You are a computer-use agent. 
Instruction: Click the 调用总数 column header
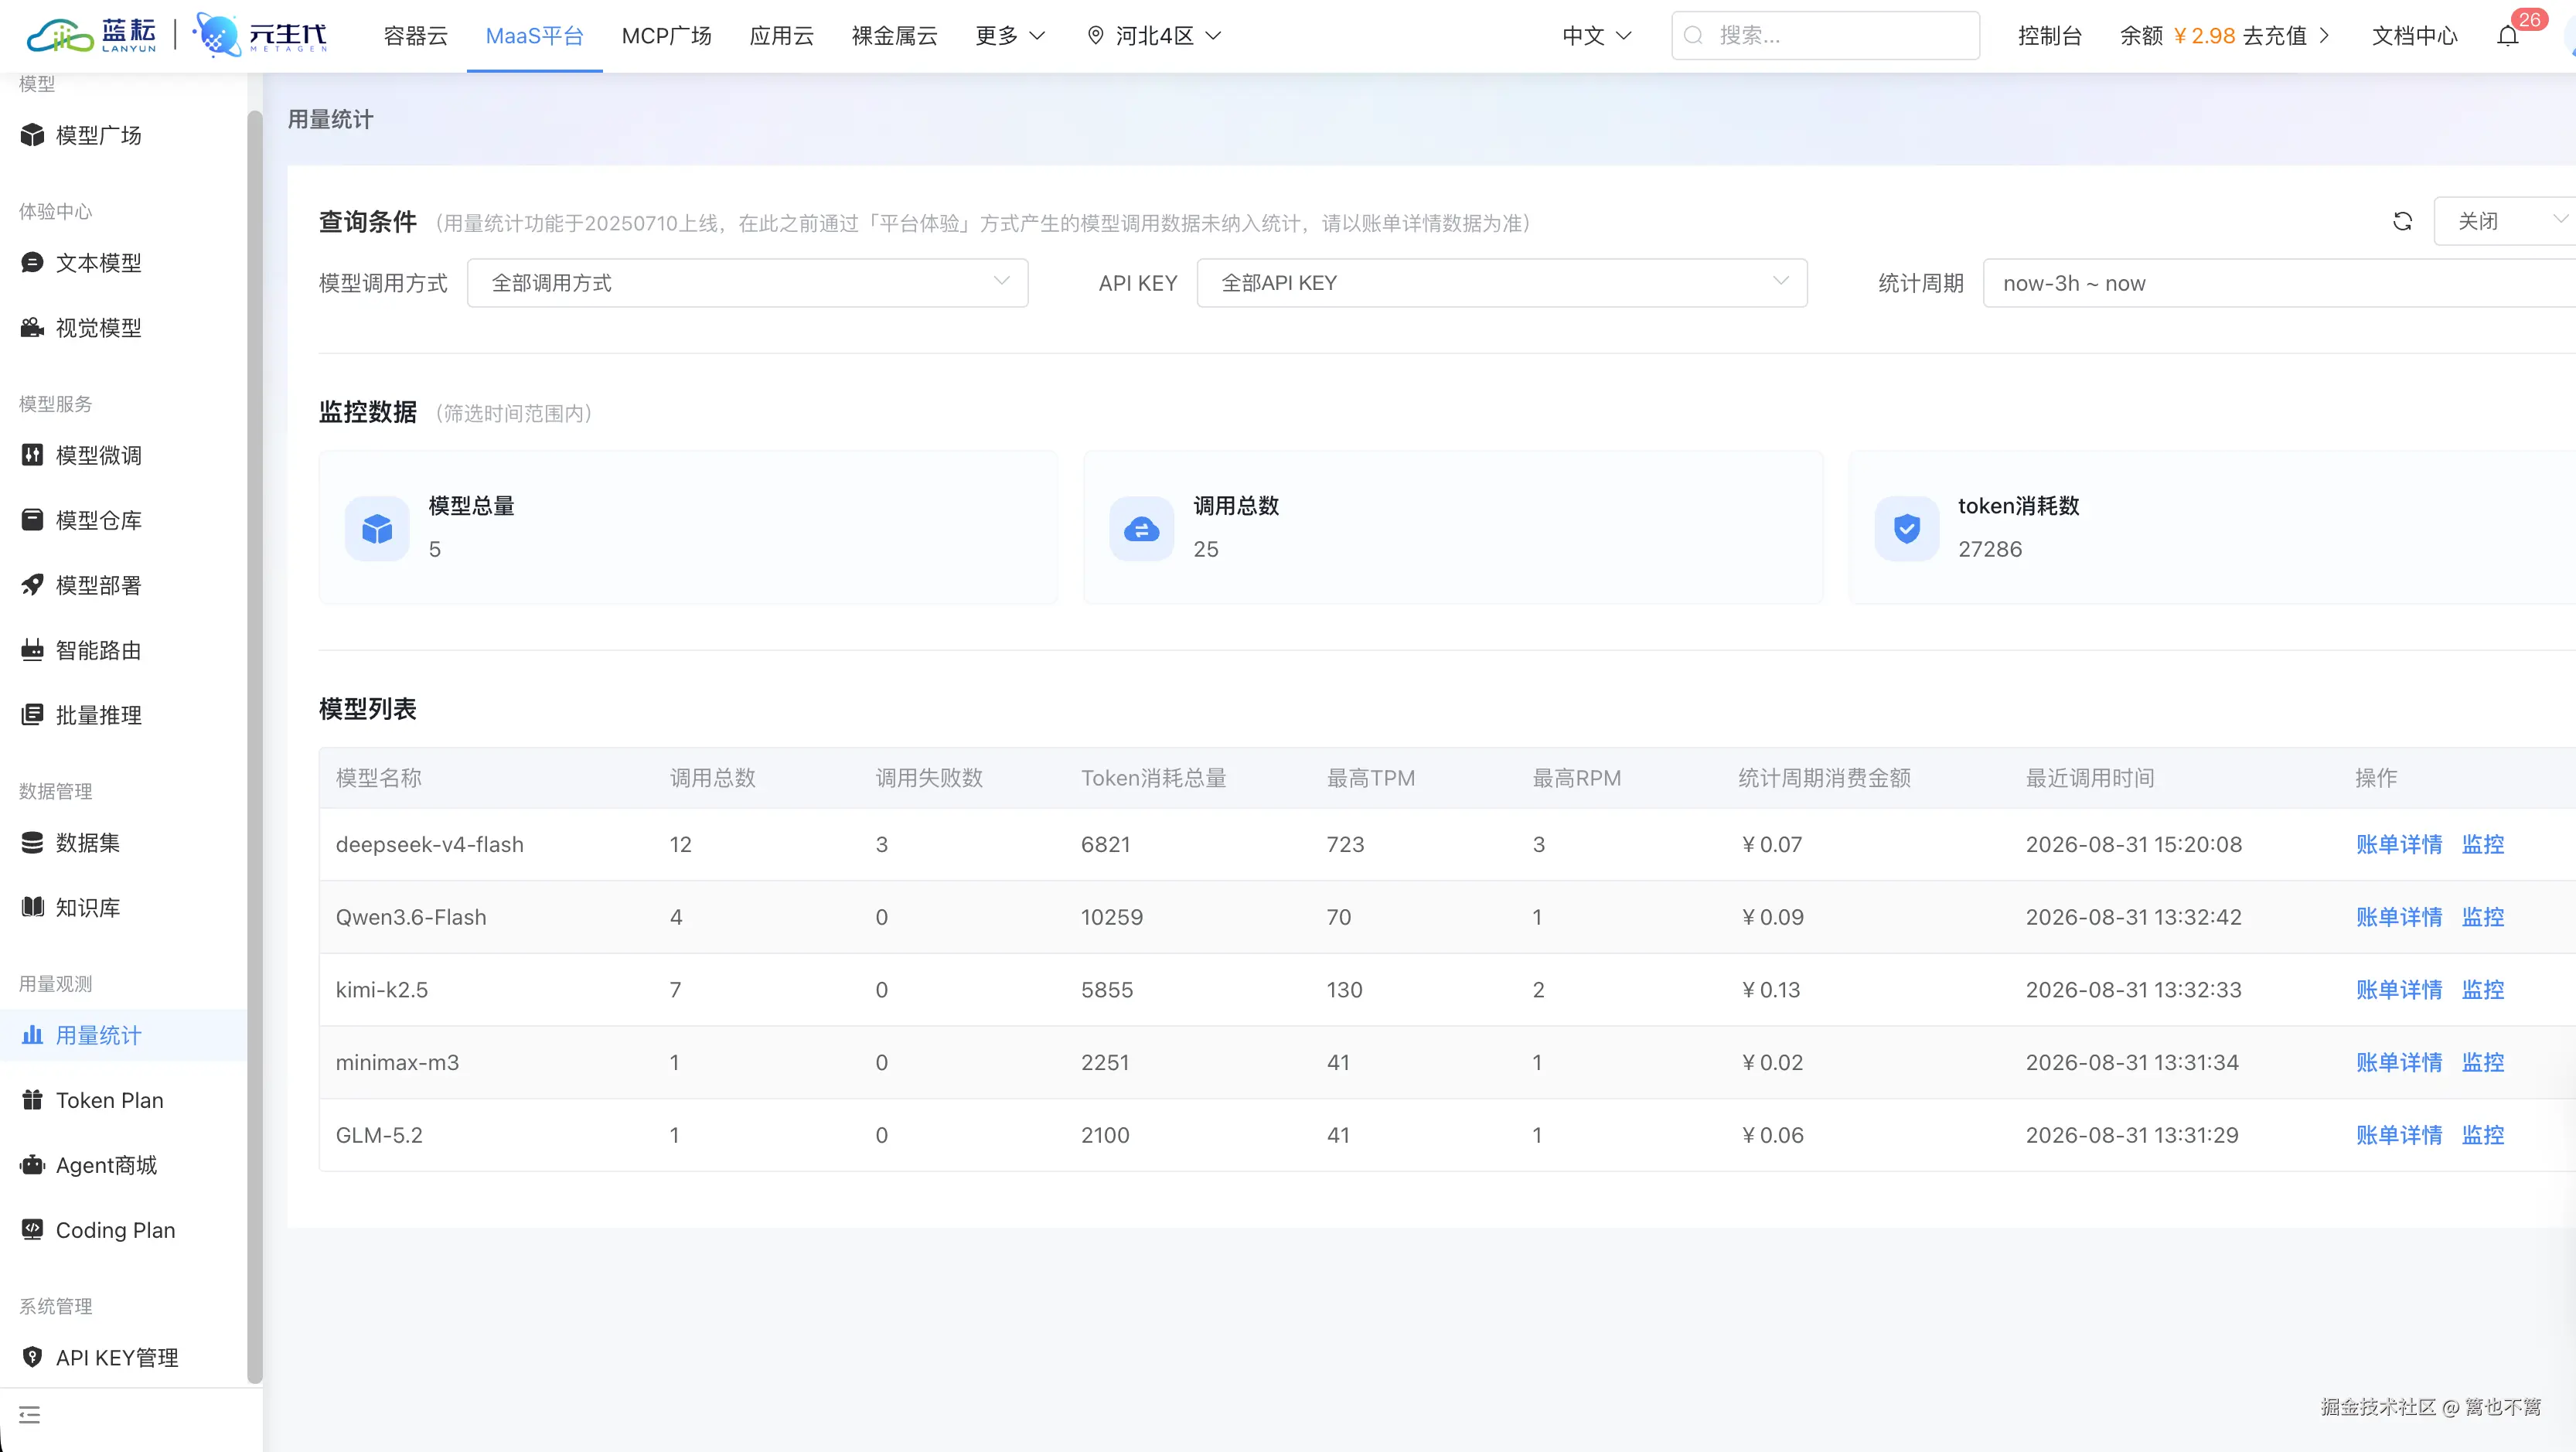click(x=712, y=778)
